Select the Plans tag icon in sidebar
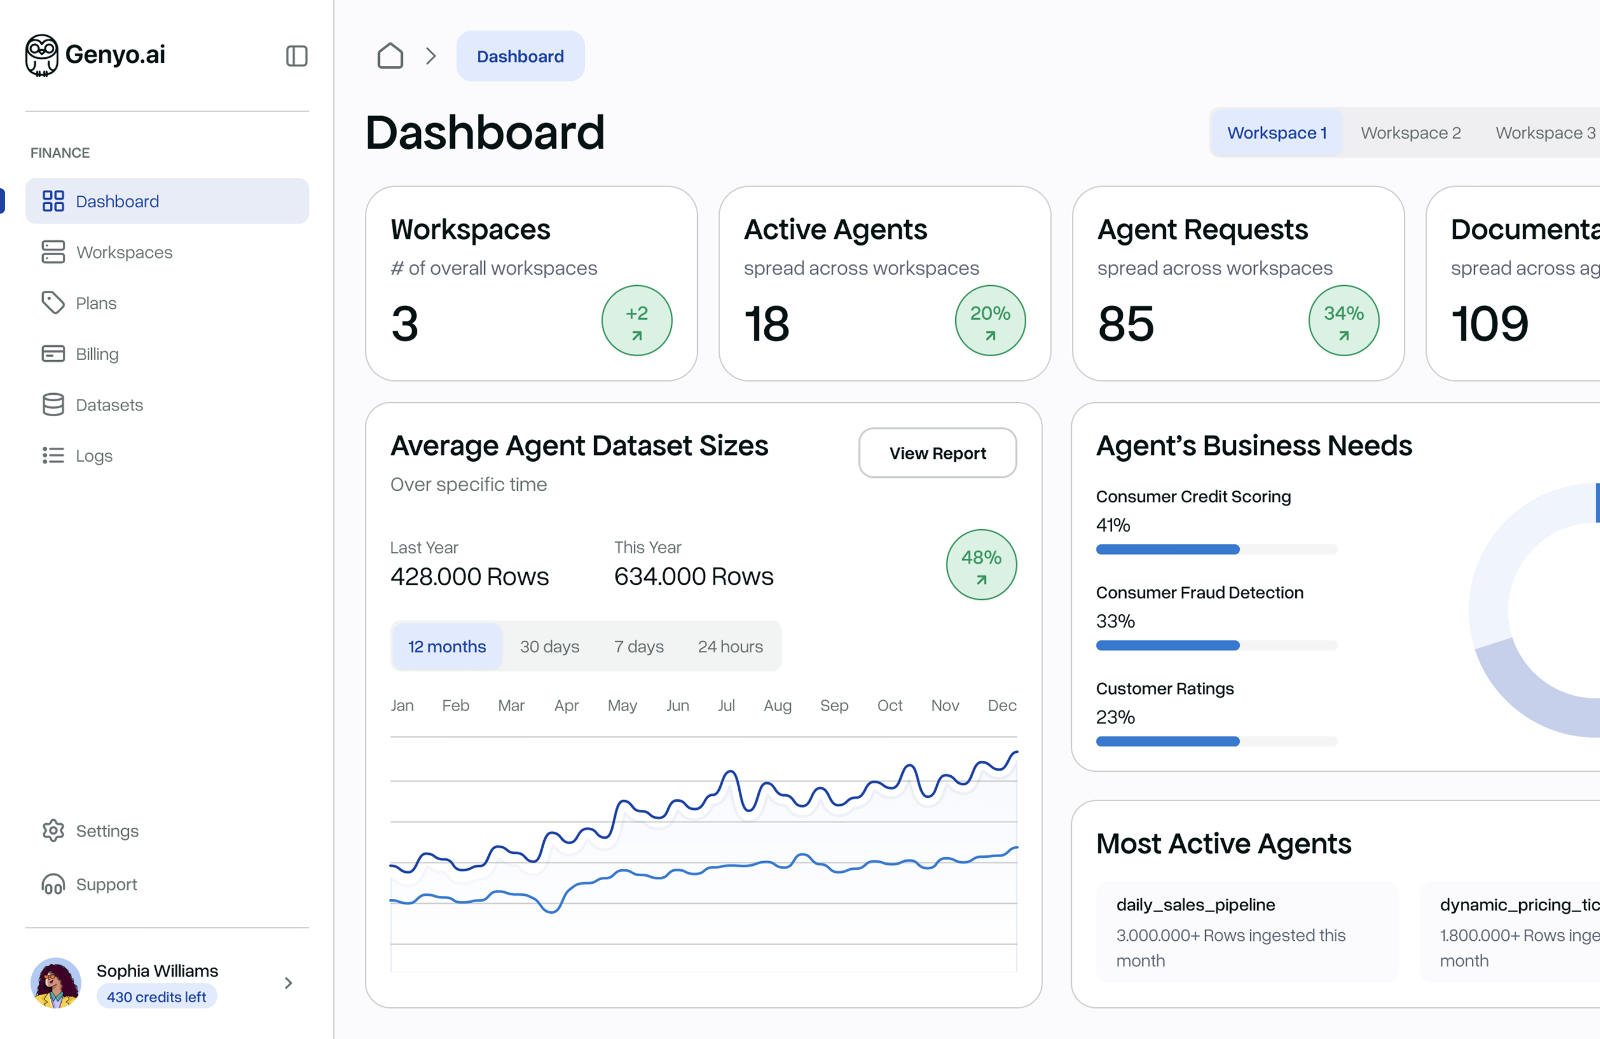 [54, 303]
